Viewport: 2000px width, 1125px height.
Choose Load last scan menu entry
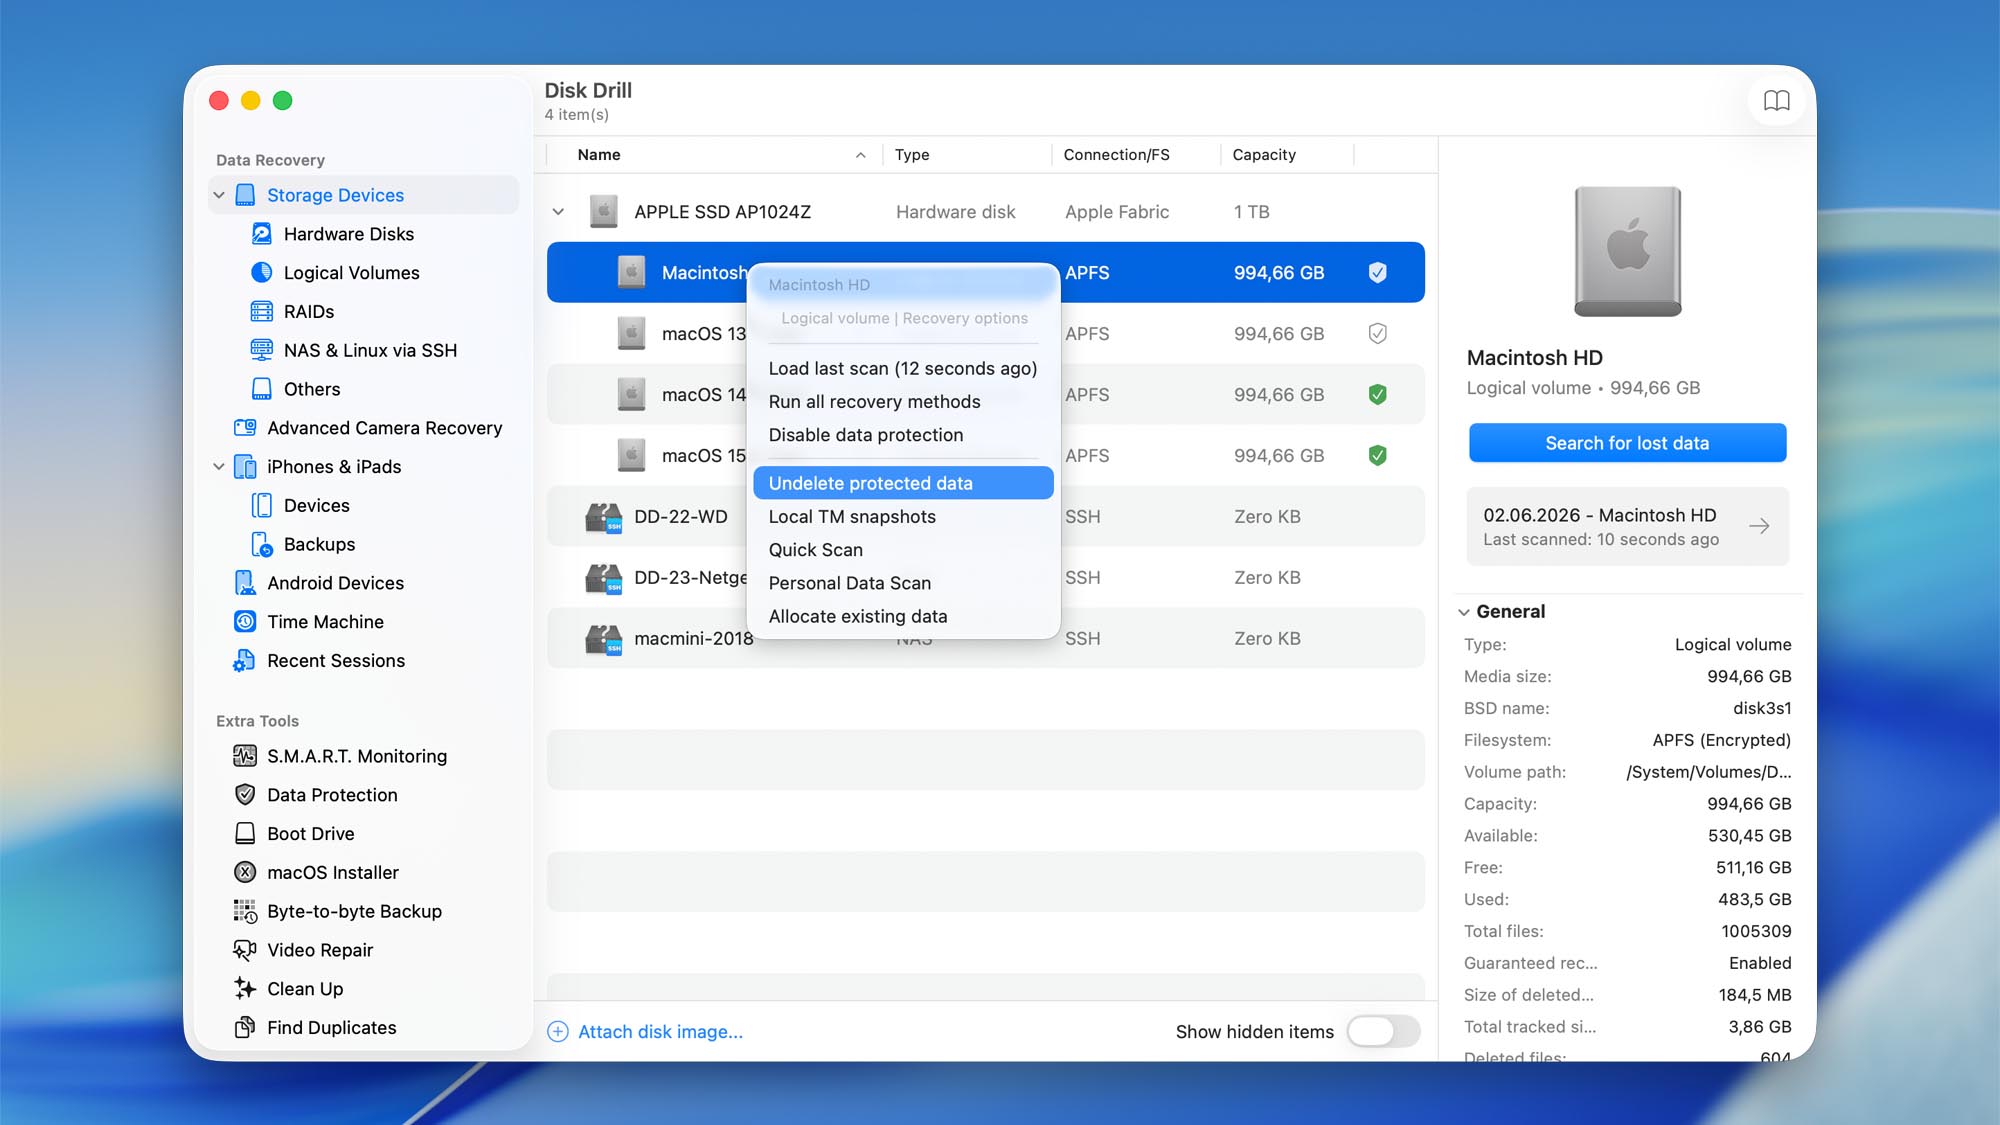point(903,369)
